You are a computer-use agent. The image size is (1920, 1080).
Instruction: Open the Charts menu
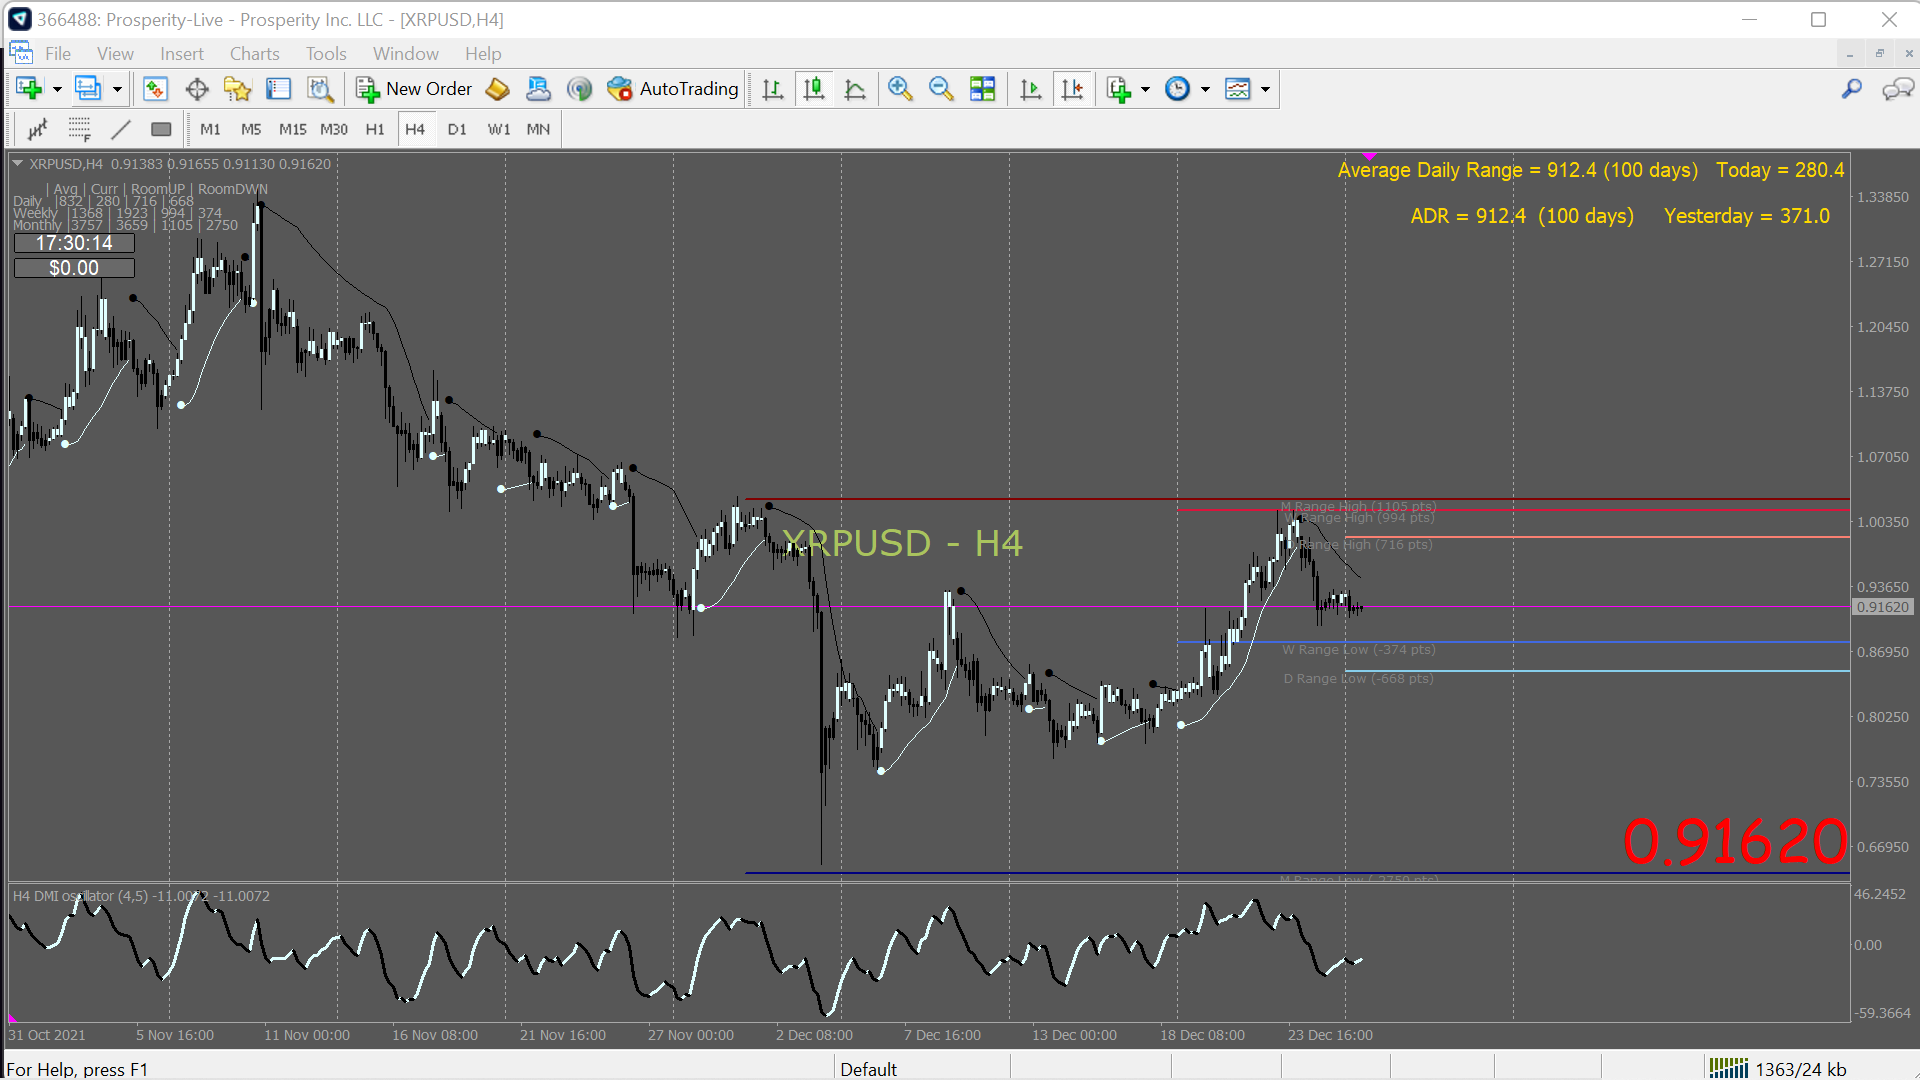pos(254,54)
